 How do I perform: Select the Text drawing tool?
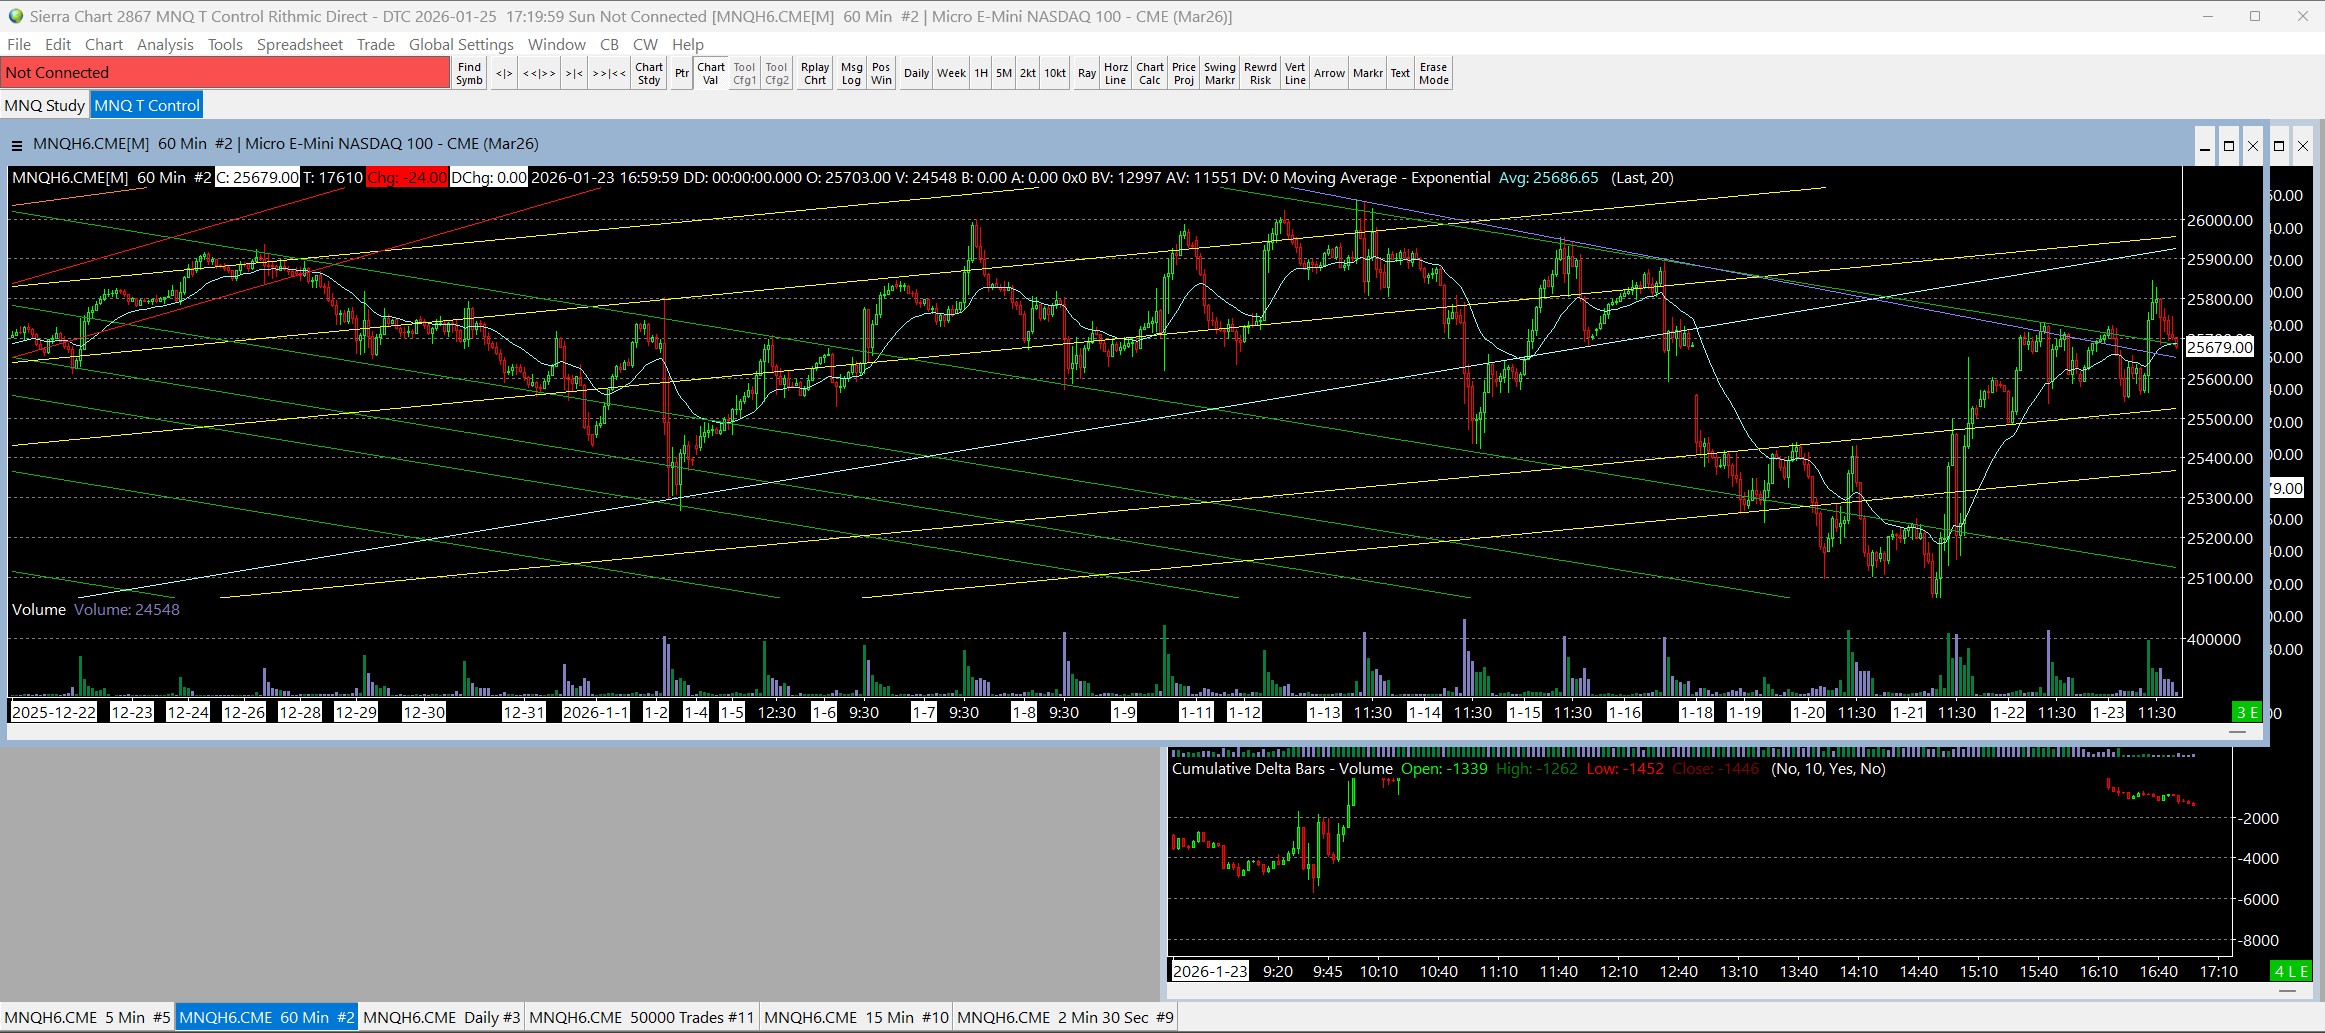tap(1400, 73)
